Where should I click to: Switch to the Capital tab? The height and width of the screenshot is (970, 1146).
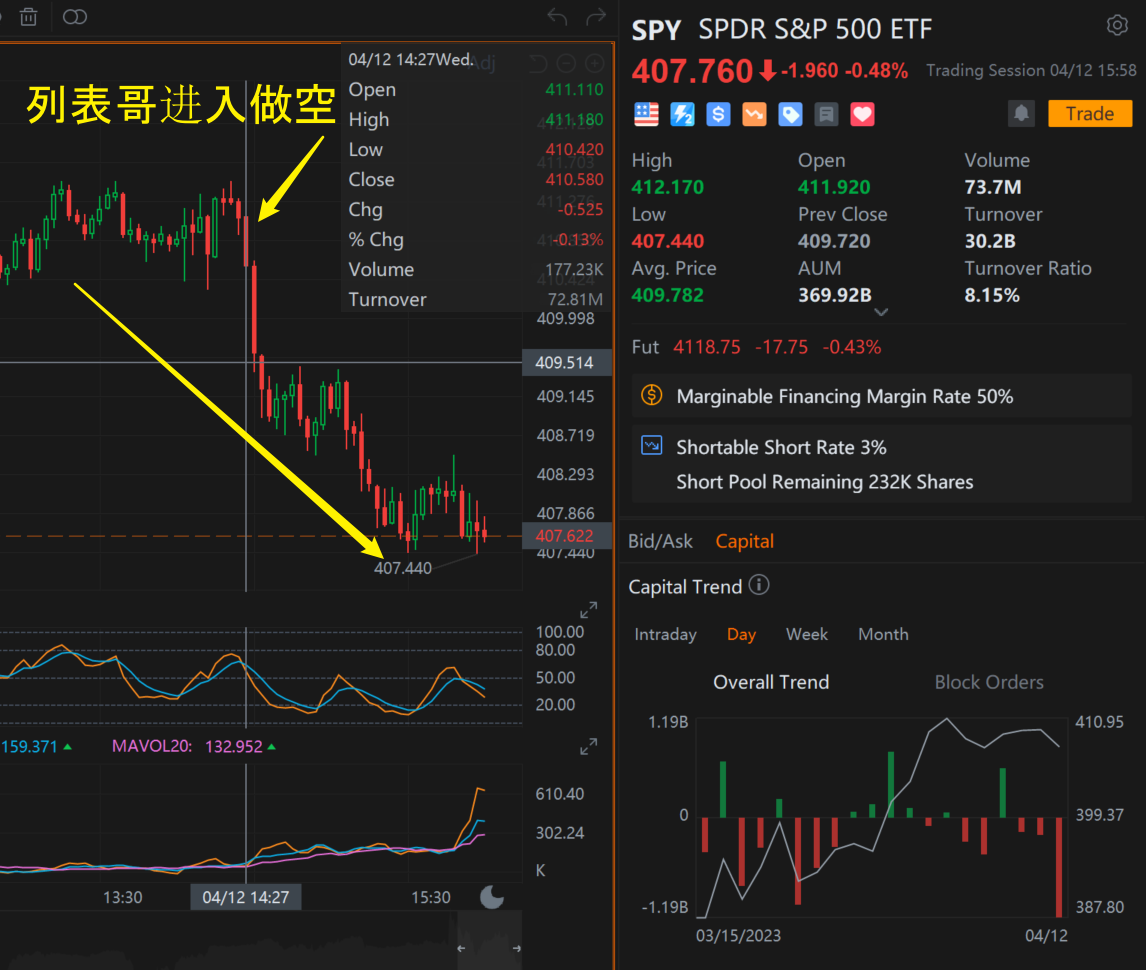(x=744, y=541)
